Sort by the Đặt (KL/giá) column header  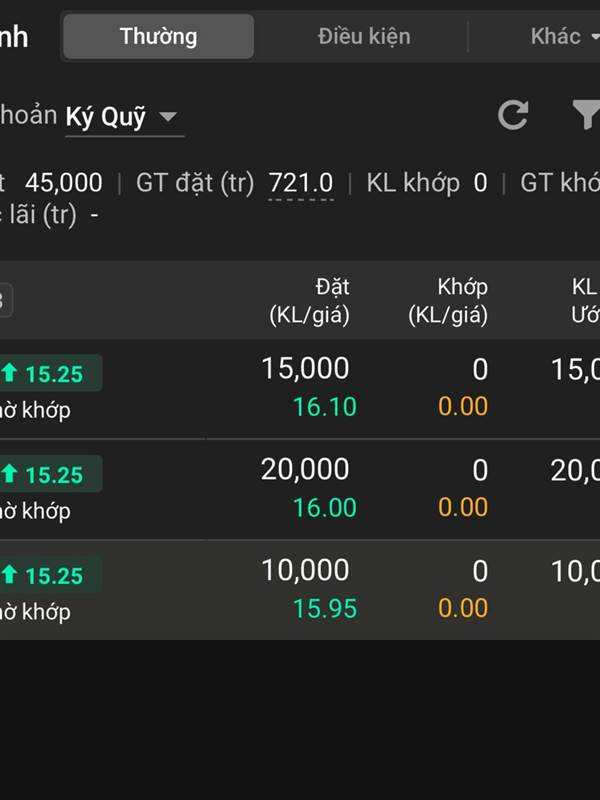click(310, 301)
